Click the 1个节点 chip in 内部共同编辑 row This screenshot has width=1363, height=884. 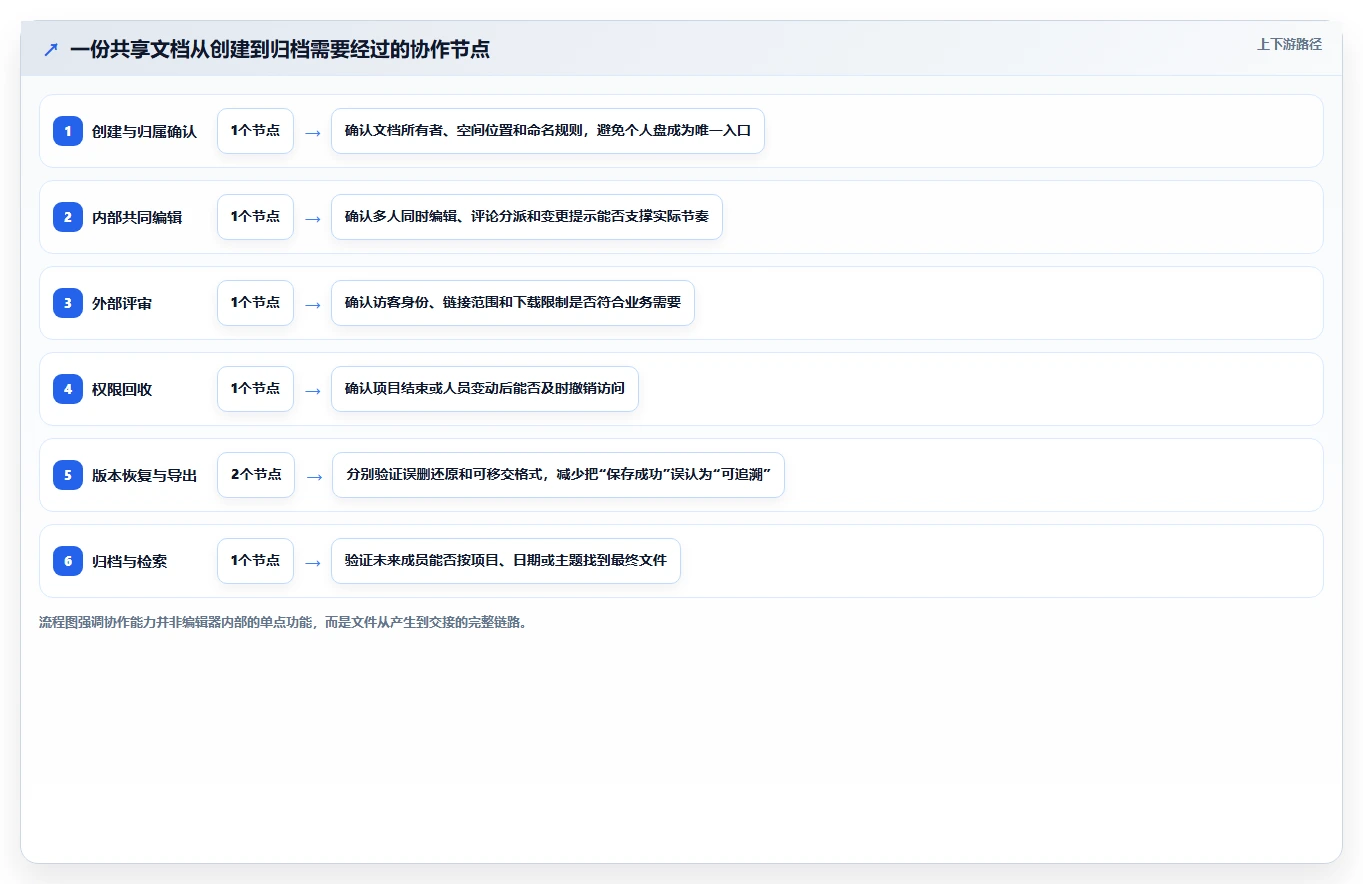point(255,217)
